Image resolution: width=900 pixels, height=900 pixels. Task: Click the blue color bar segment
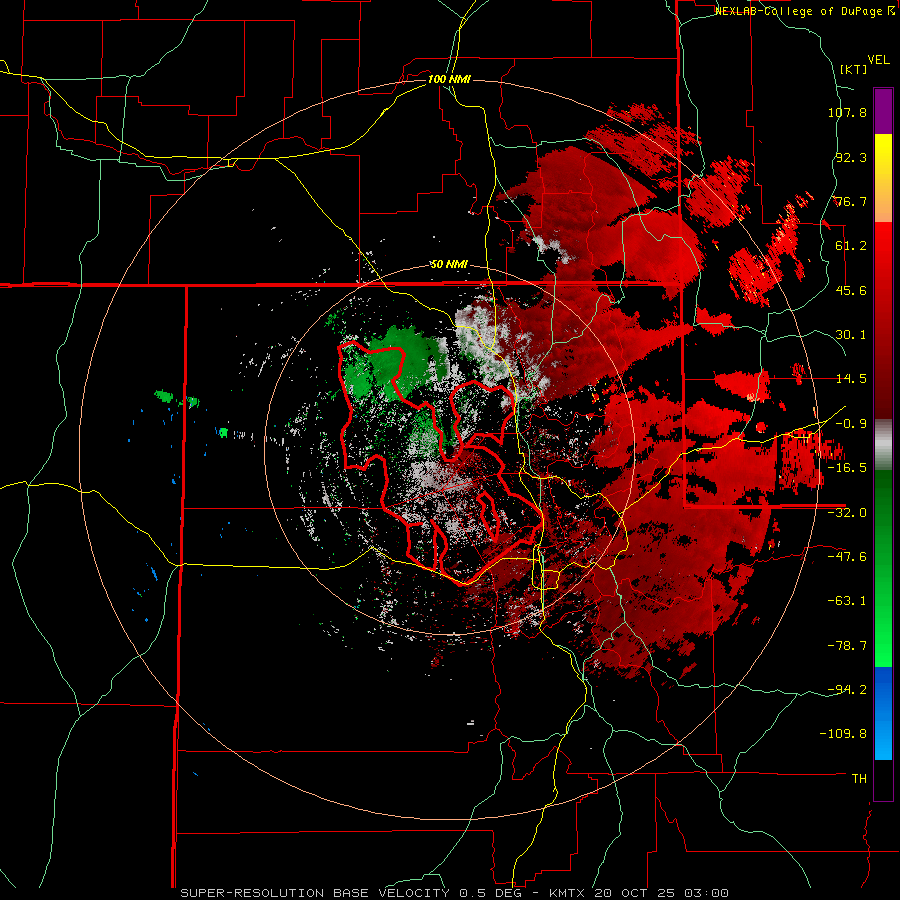(x=883, y=713)
